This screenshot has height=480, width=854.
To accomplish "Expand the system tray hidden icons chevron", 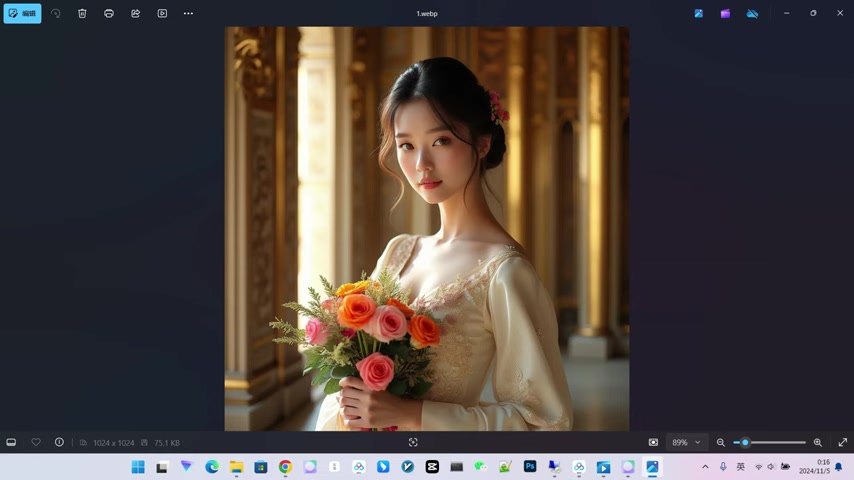I will (705, 467).
